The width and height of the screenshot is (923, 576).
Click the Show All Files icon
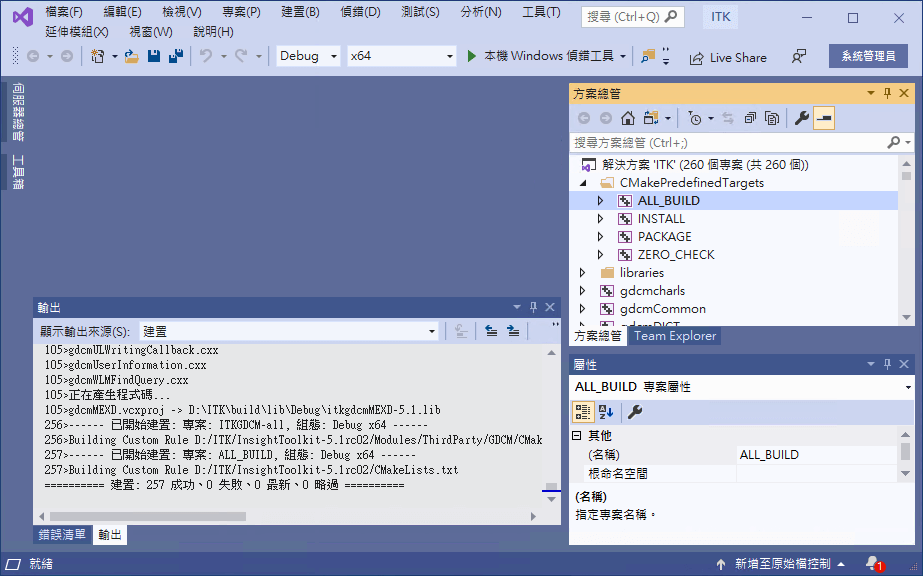tap(772, 118)
